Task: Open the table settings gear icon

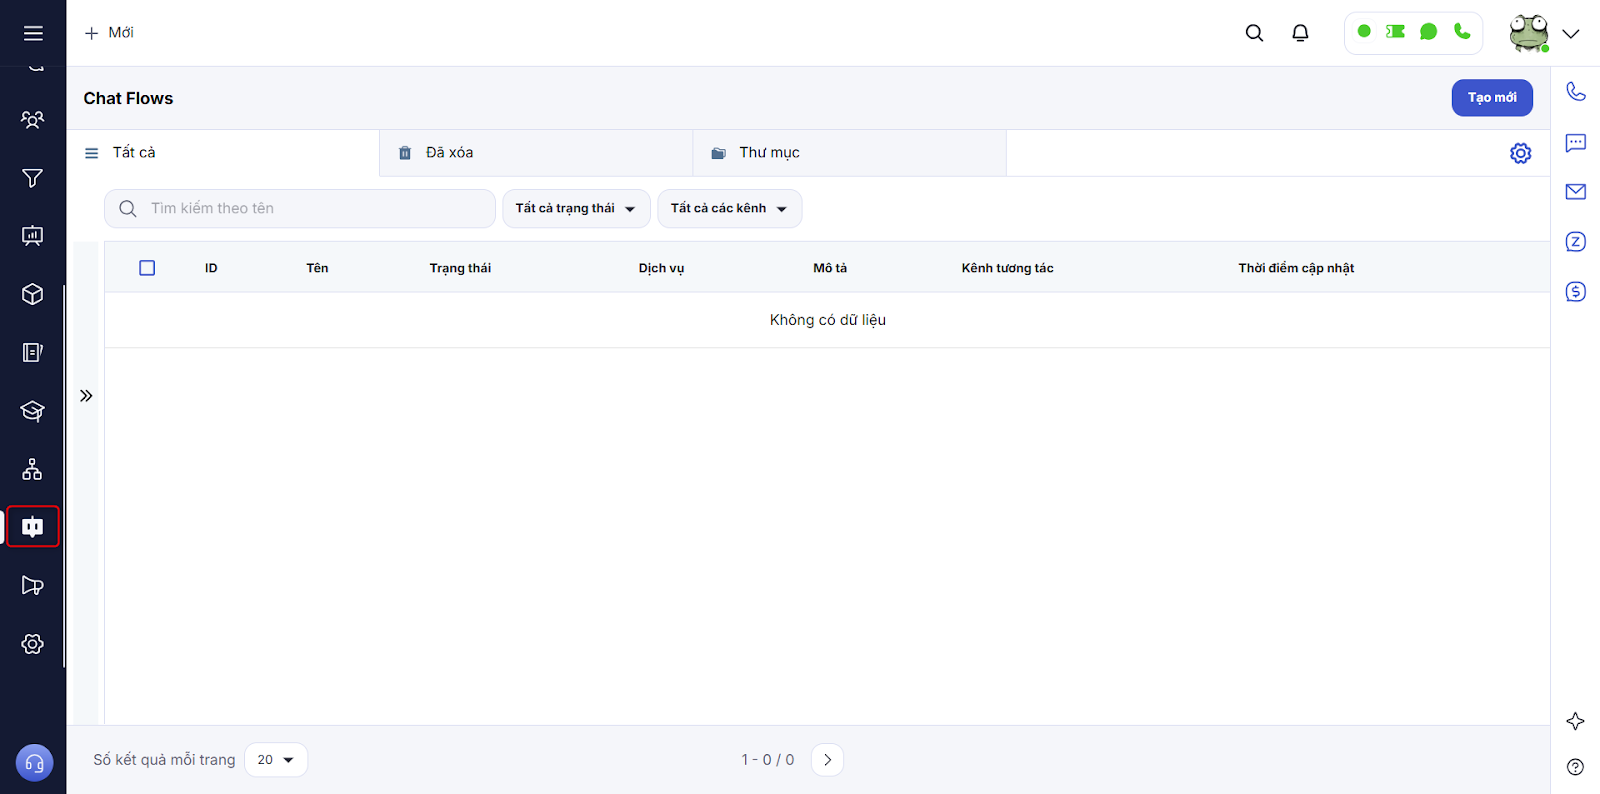Action: coord(1520,153)
